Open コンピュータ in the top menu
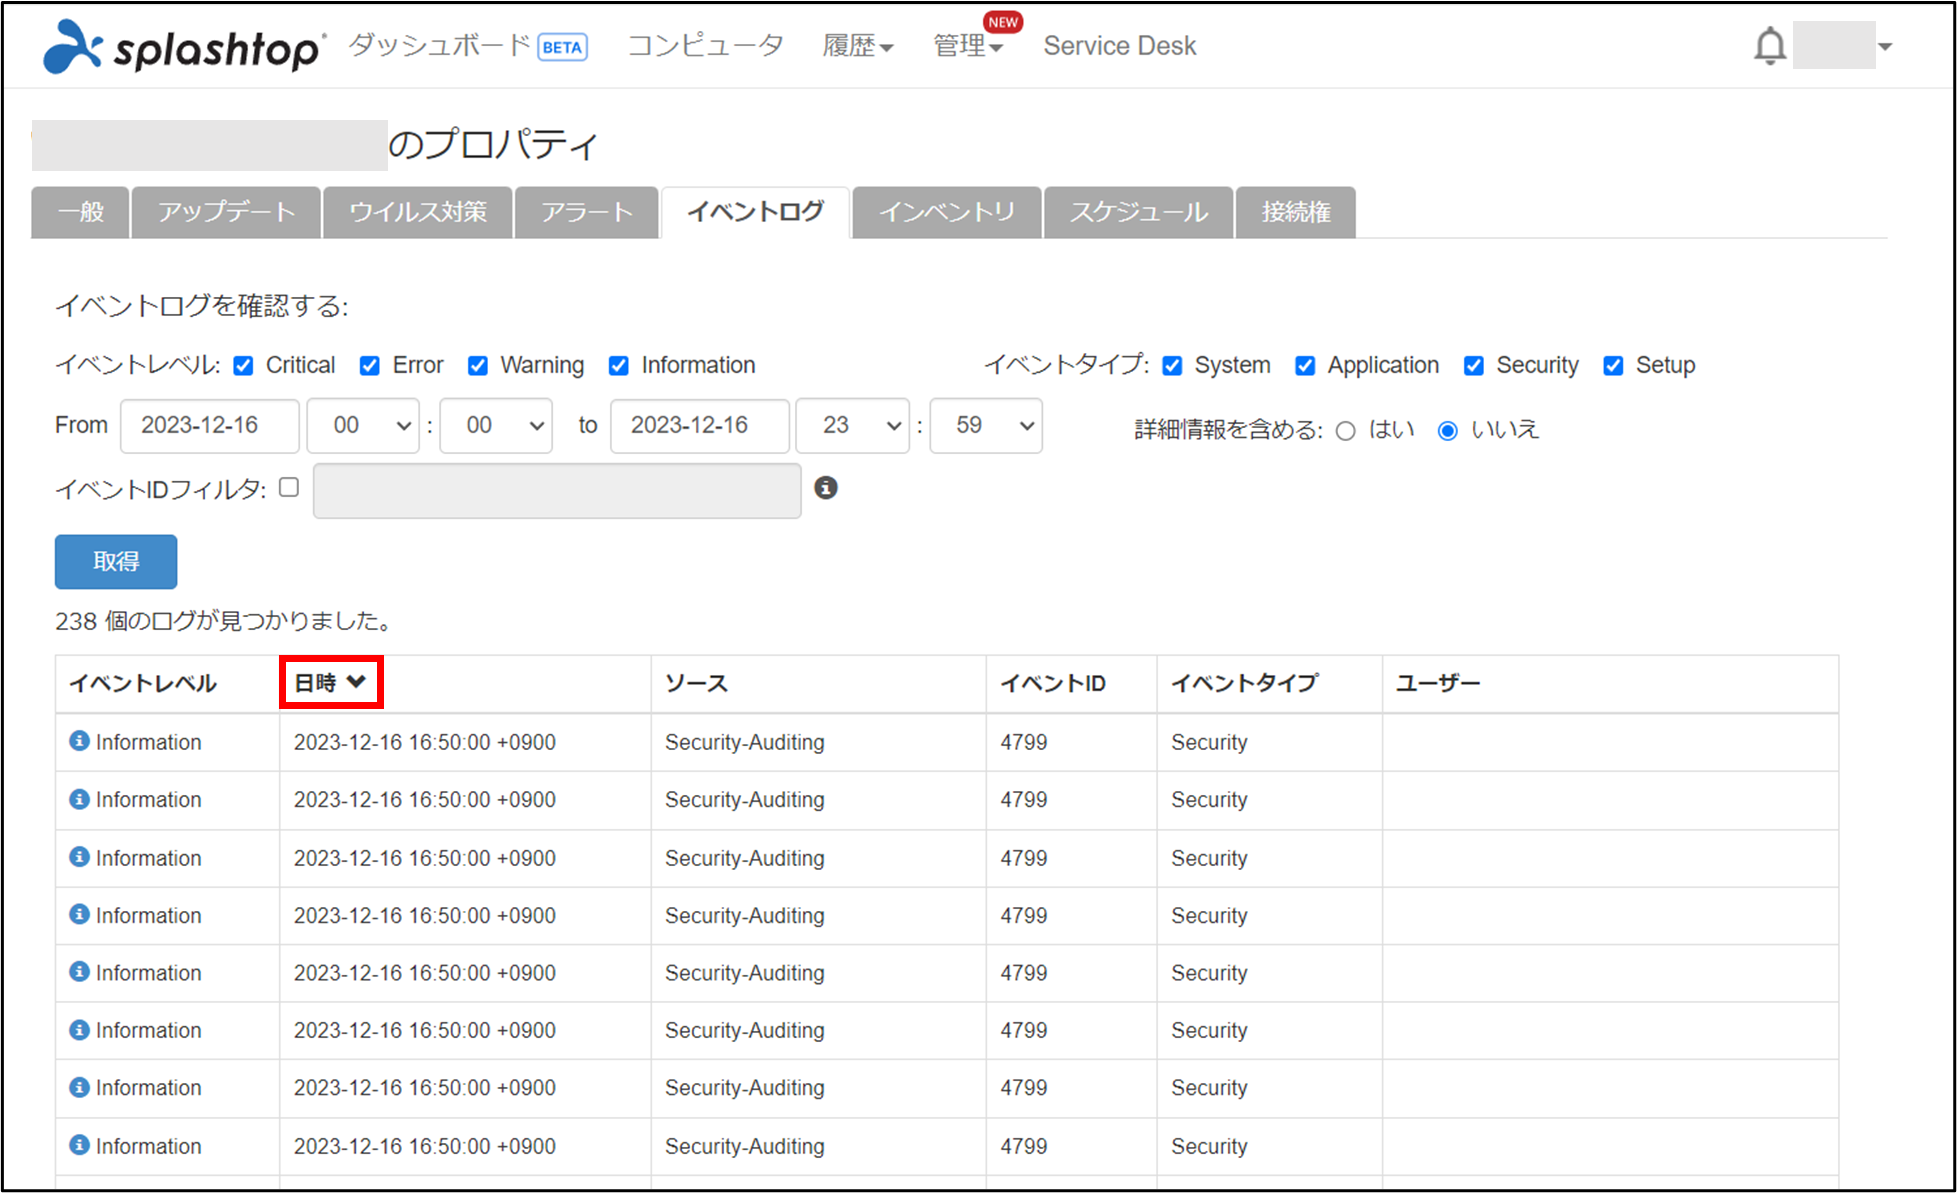Viewport: 1957px width, 1193px height. (705, 45)
